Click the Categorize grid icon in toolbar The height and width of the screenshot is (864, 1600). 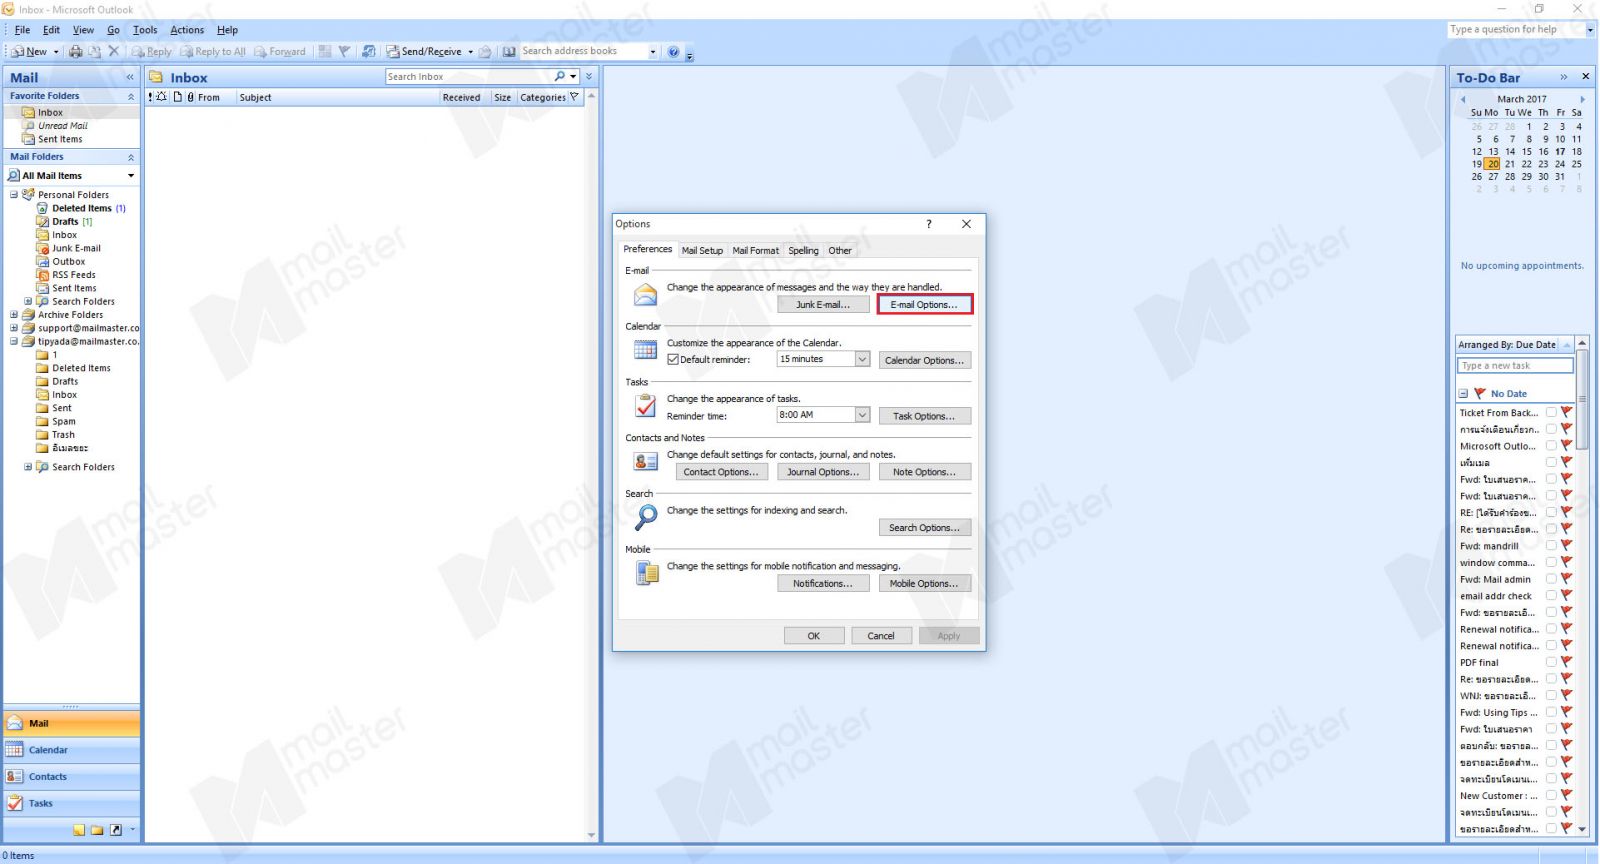tap(325, 51)
